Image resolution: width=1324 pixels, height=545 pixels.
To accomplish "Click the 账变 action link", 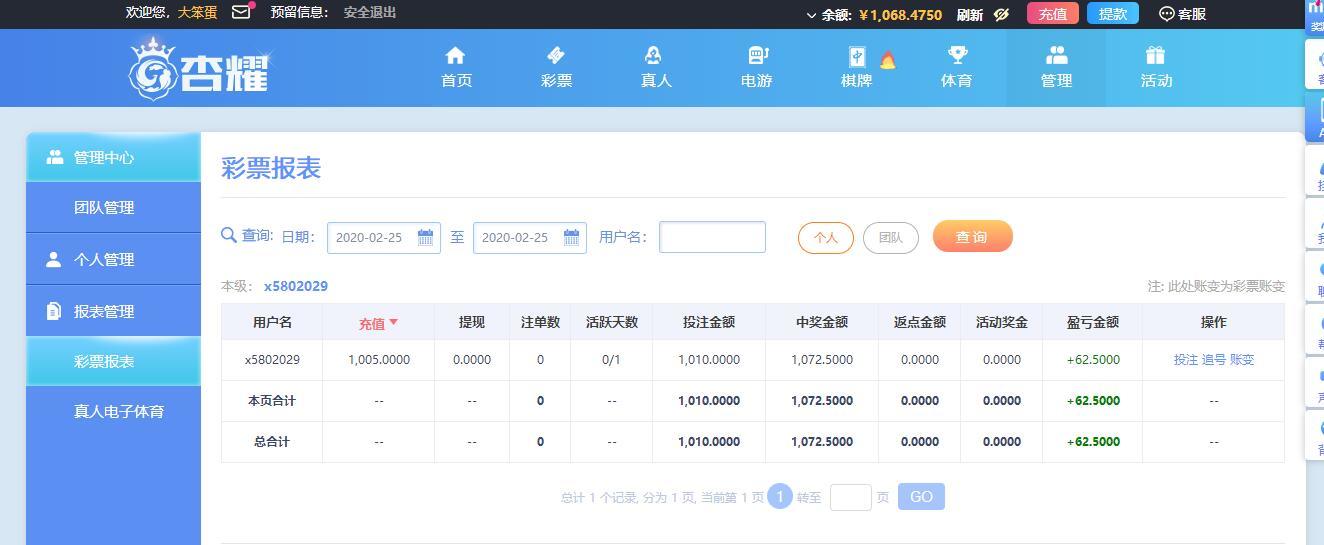I will (x=1241, y=359).
